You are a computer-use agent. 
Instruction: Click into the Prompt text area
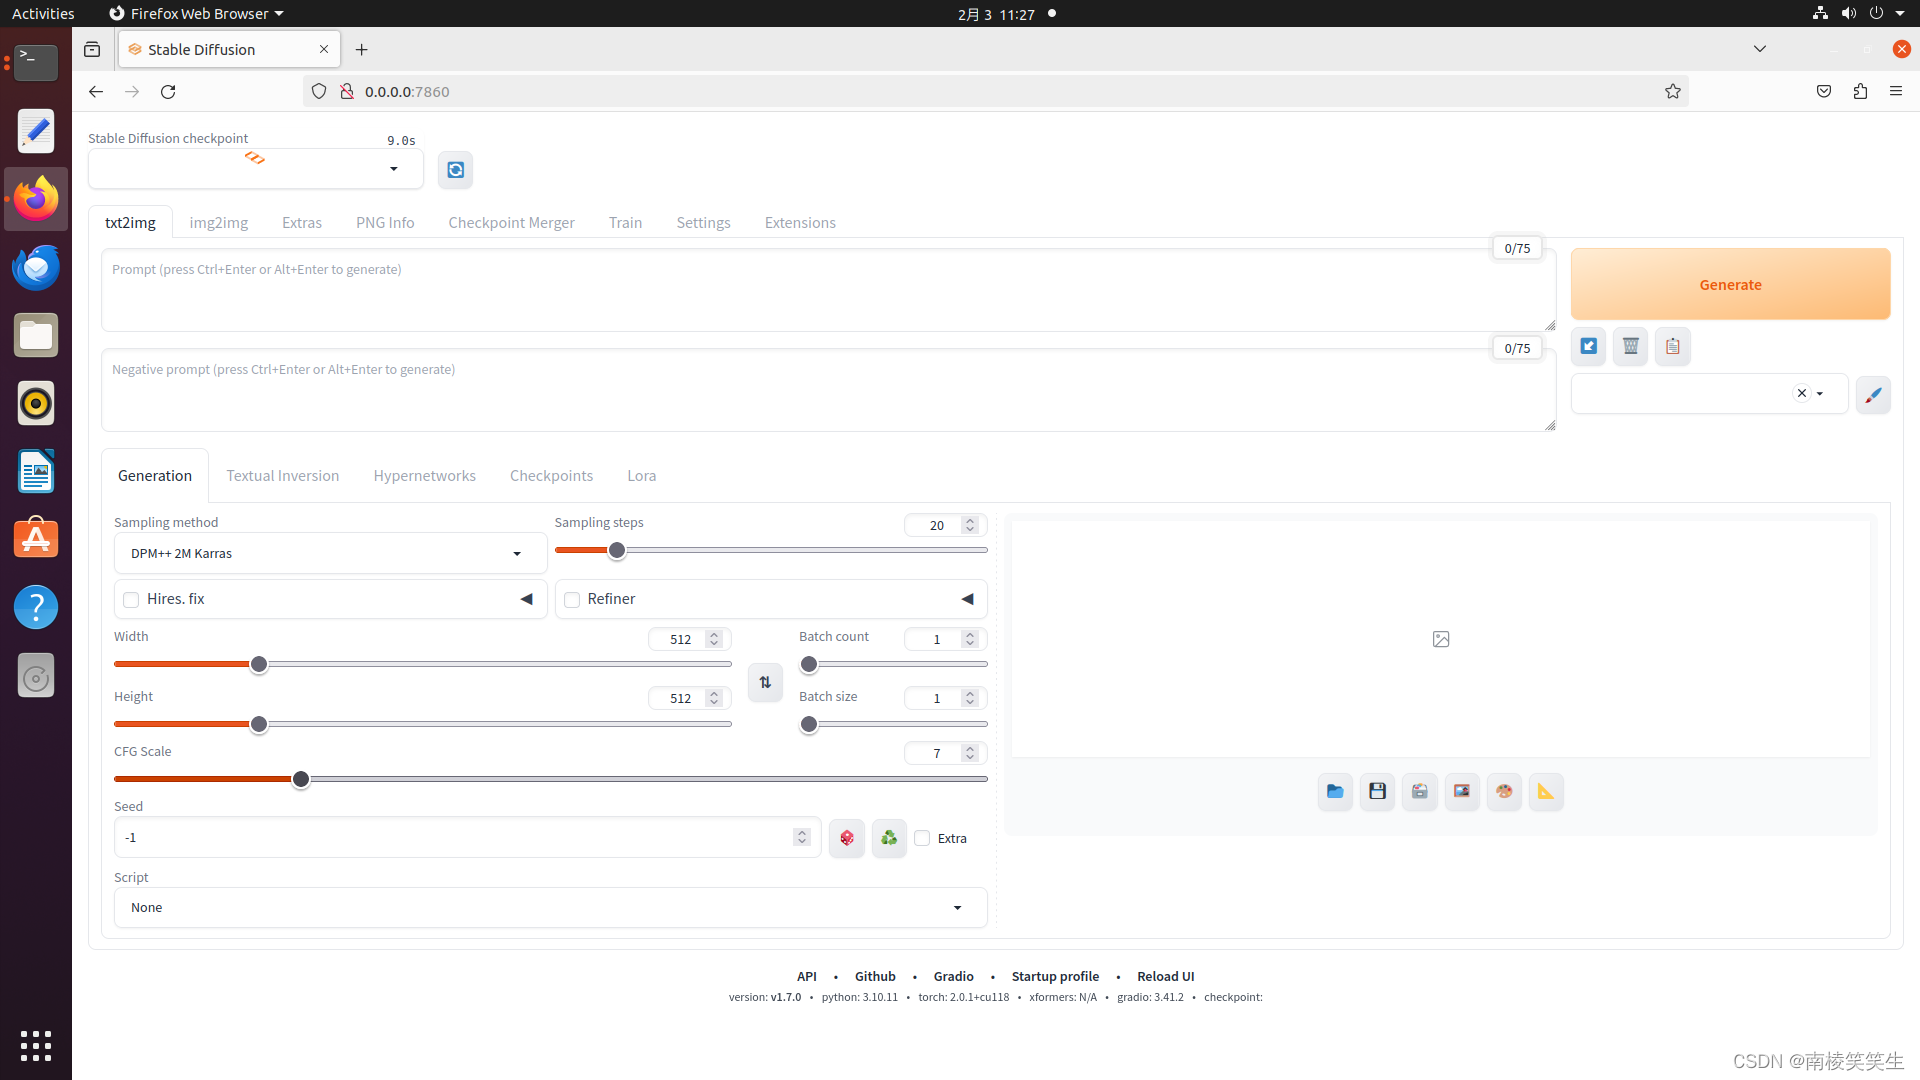coord(828,290)
